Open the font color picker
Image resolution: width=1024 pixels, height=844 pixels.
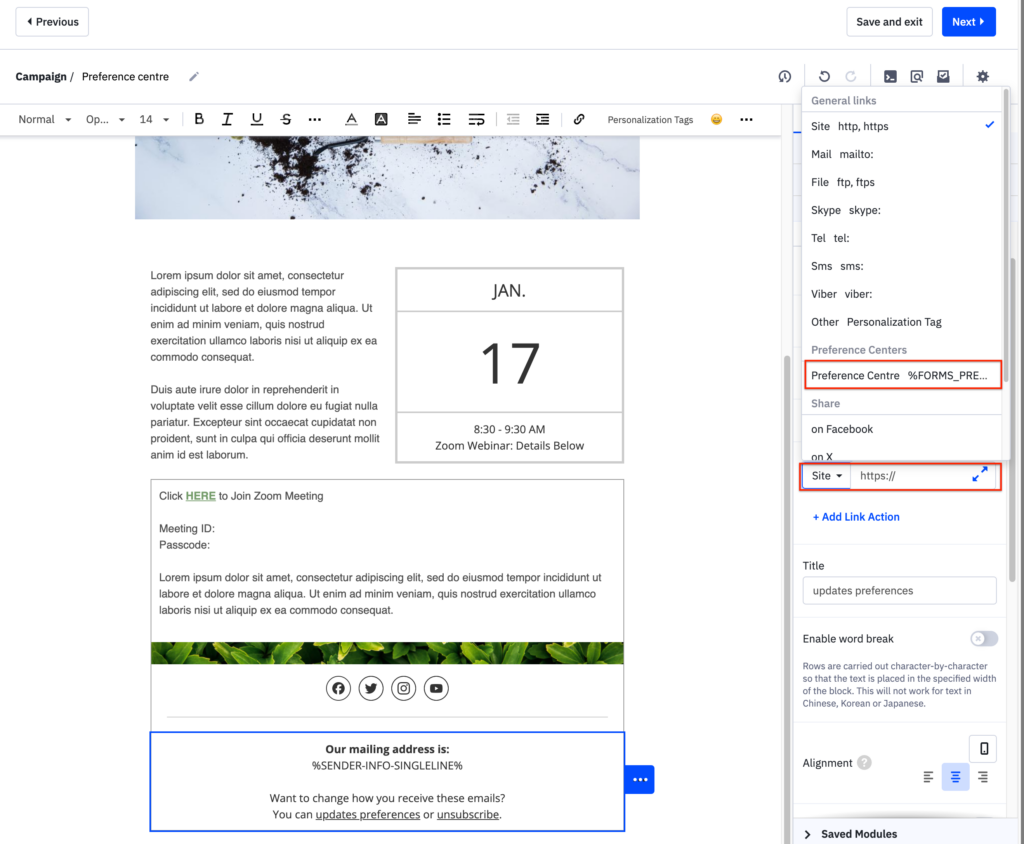click(351, 119)
